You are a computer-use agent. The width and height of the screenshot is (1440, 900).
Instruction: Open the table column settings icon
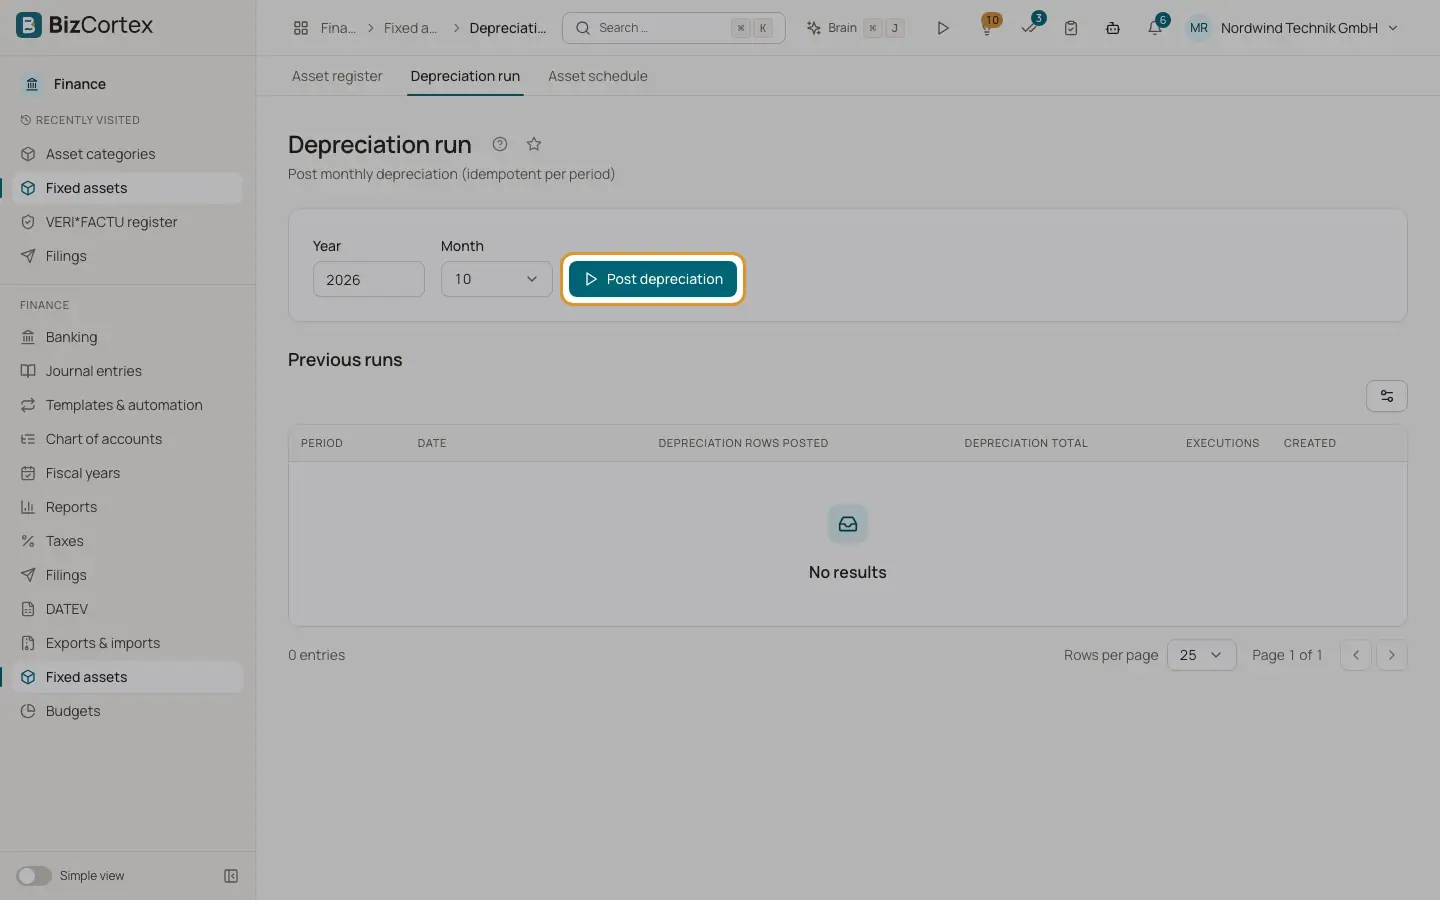[x=1387, y=396]
